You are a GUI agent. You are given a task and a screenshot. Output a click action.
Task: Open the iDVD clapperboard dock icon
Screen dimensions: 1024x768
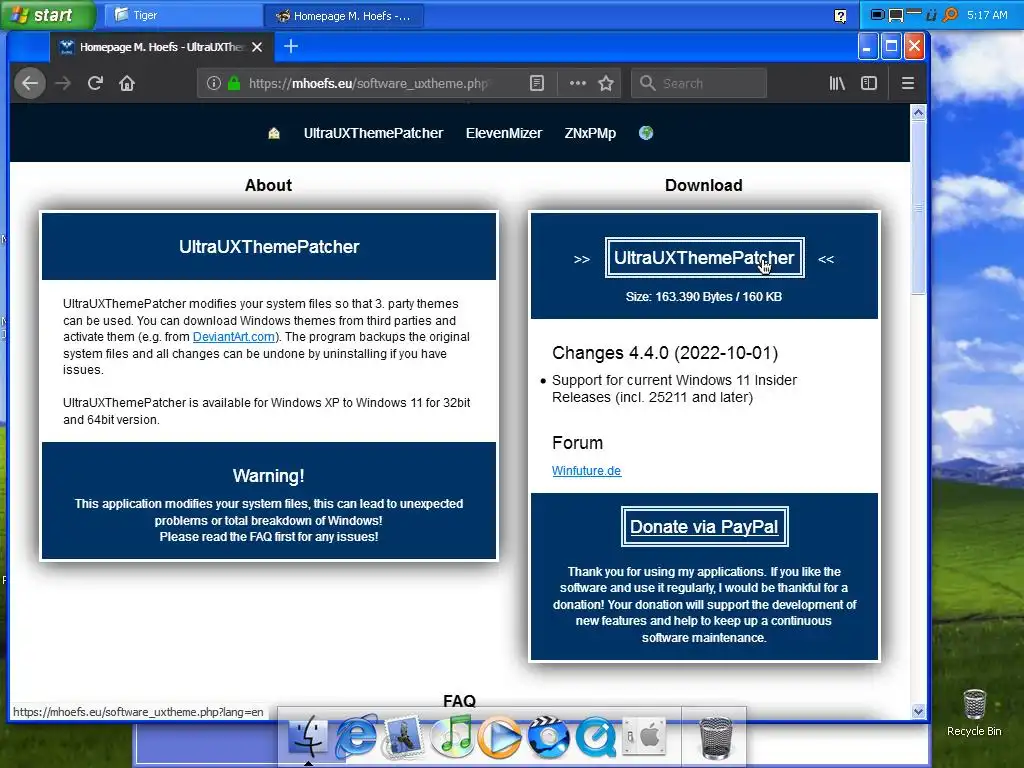coord(548,737)
